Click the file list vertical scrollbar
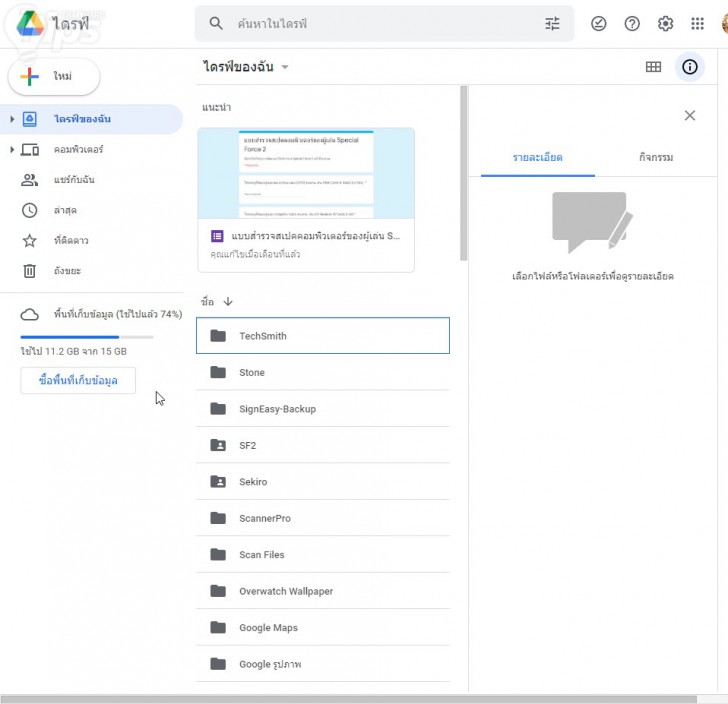Image resolution: width=728 pixels, height=704 pixels. coord(463,173)
